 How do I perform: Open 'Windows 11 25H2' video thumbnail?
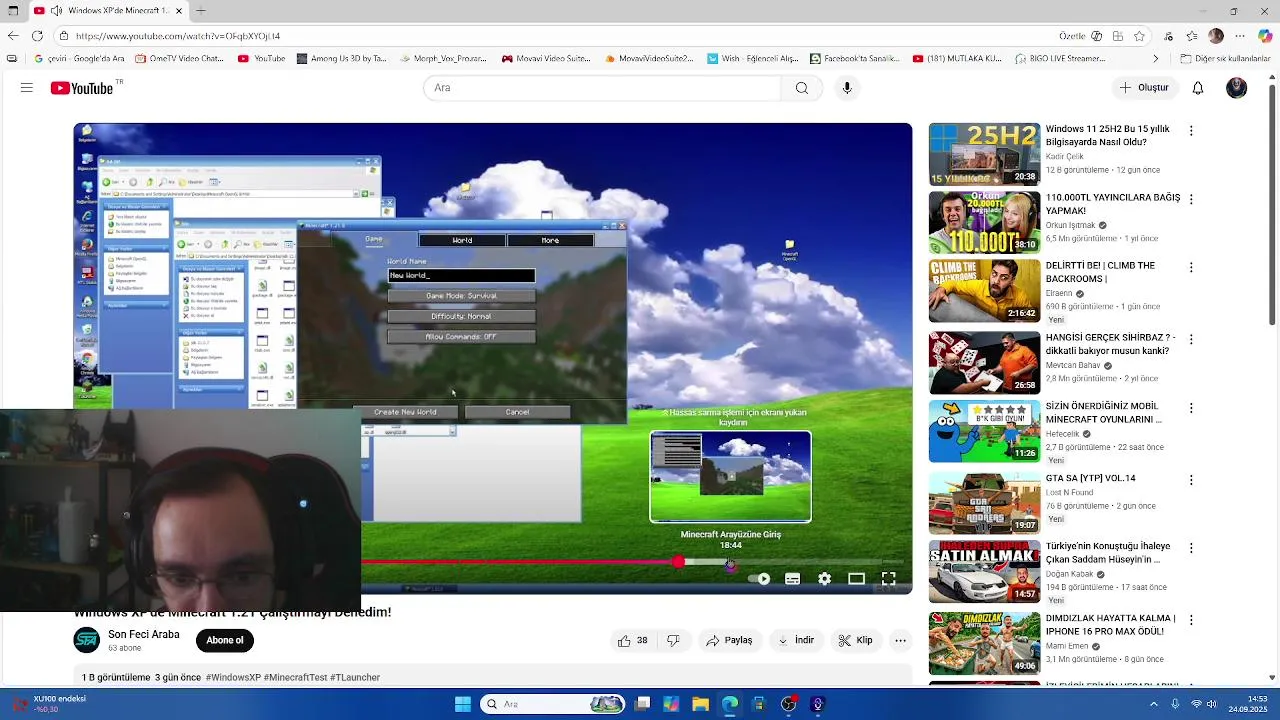coord(984,154)
